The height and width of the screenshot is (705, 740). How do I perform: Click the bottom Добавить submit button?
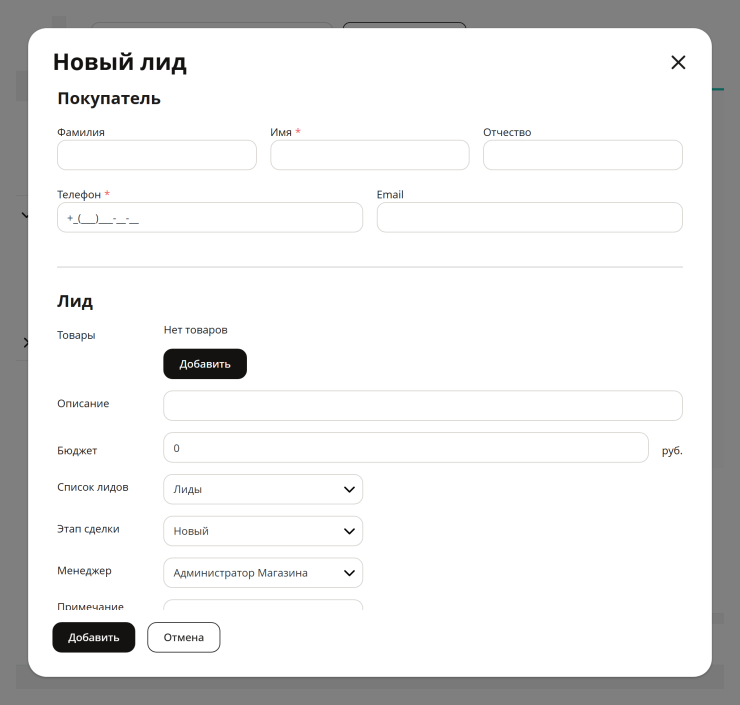[93, 638]
